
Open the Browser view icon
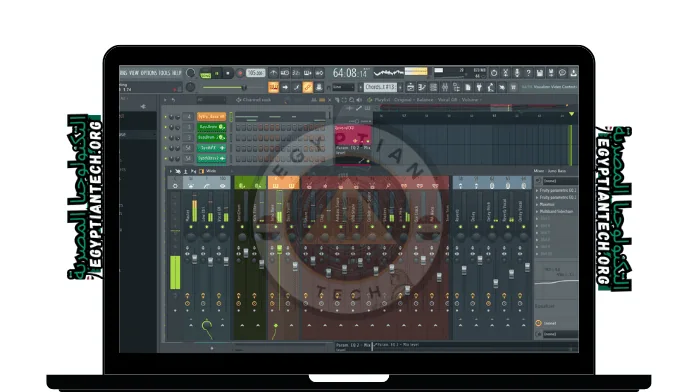click(x=456, y=87)
